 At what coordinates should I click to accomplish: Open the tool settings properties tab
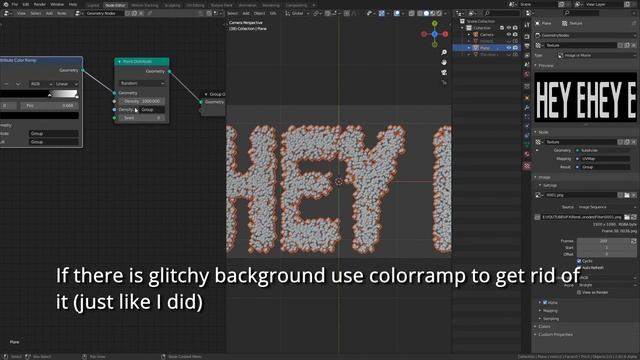(527, 25)
